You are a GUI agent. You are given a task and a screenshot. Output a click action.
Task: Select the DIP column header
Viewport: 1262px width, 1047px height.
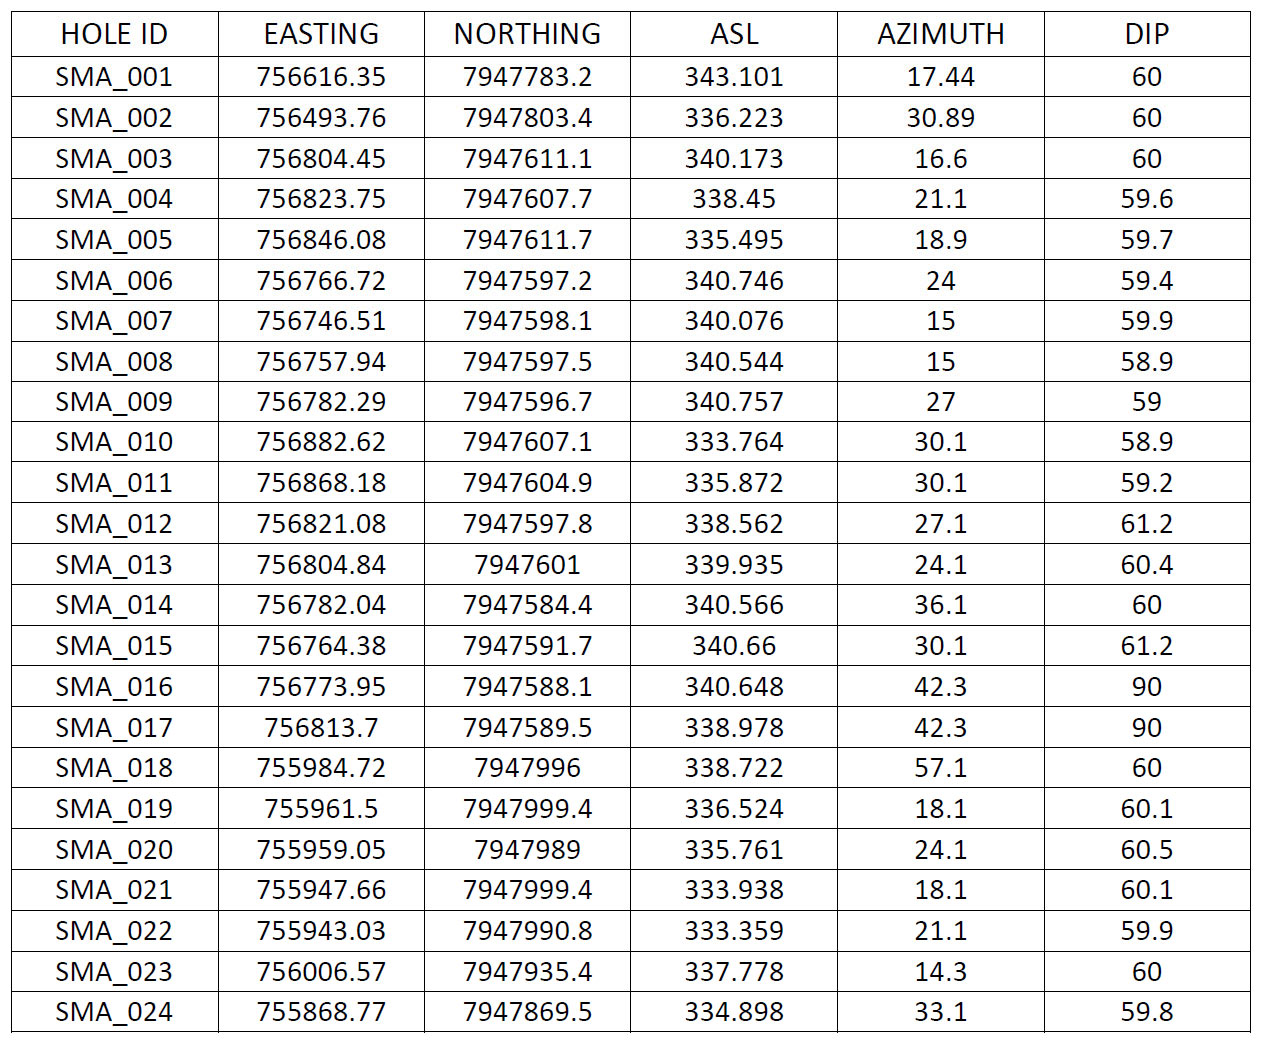(1146, 34)
